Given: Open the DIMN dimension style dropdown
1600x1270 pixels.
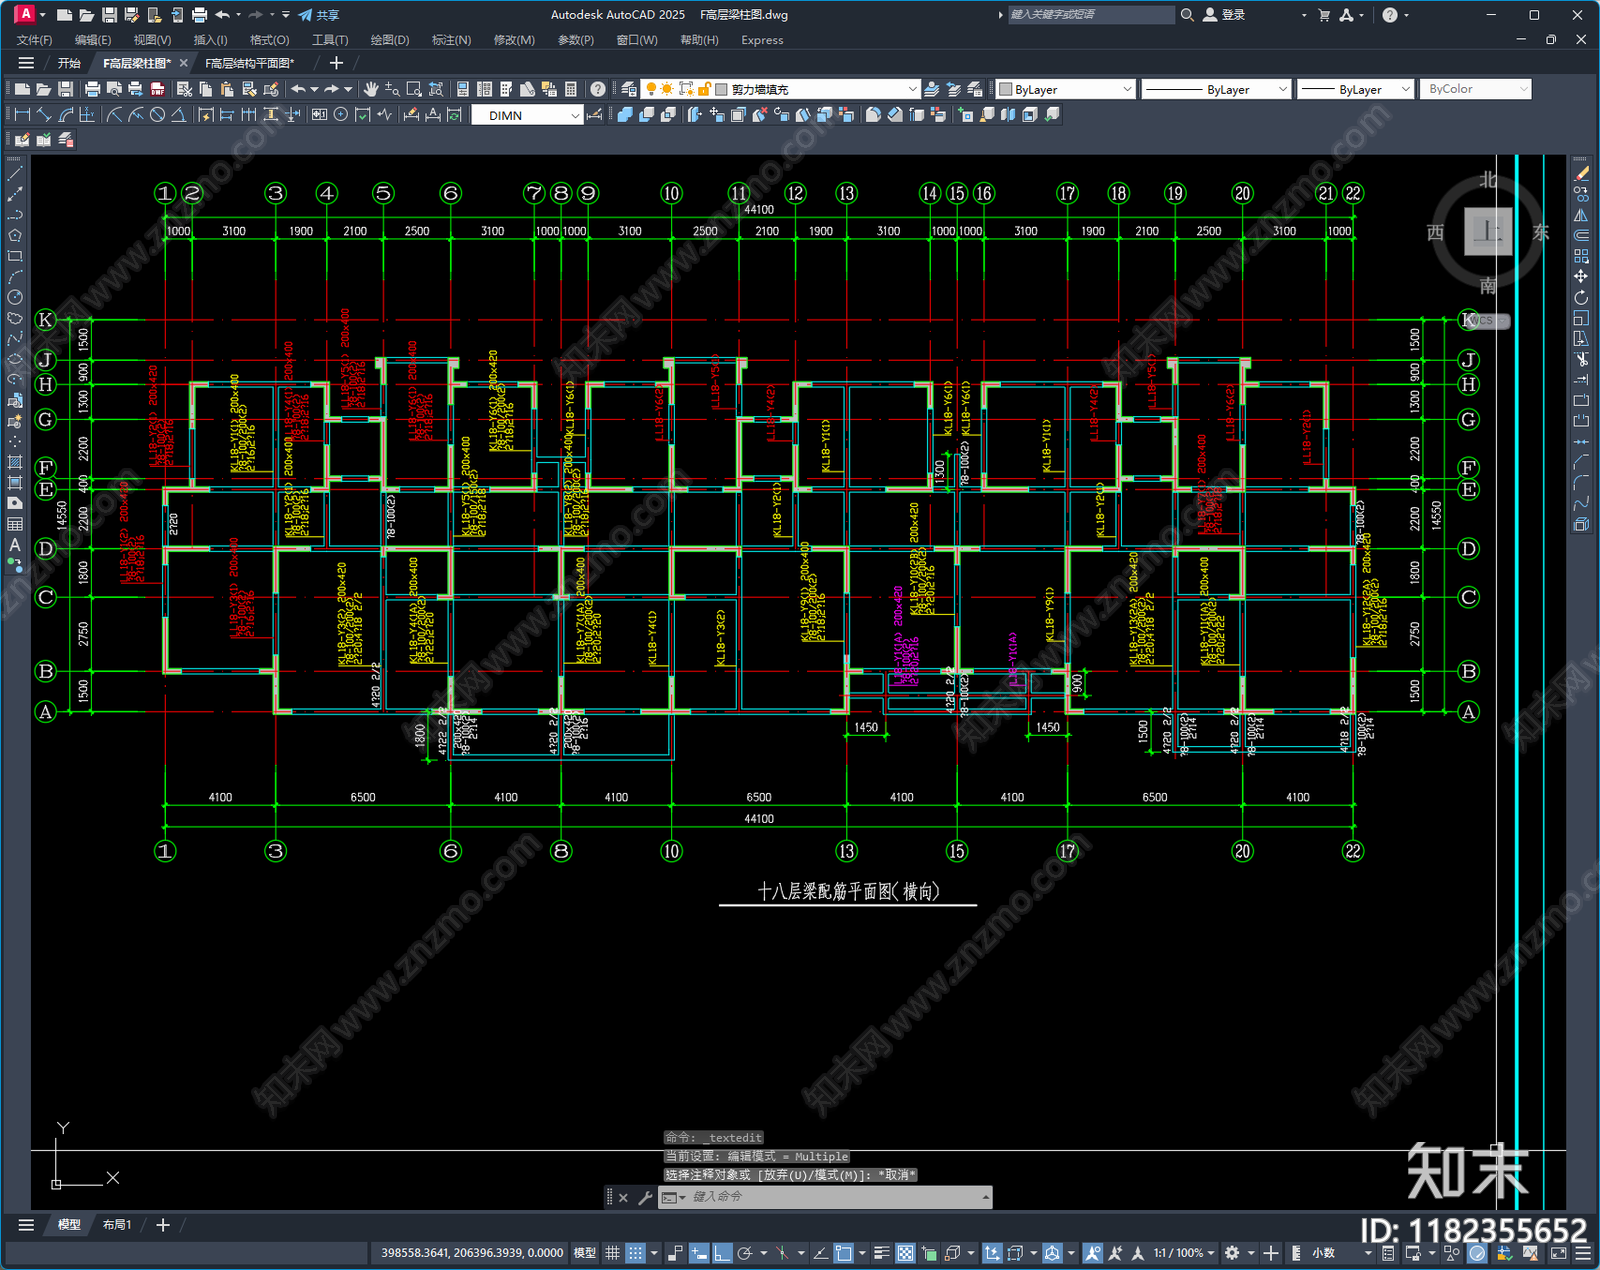Looking at the screenshot, I should coord(527,115).
